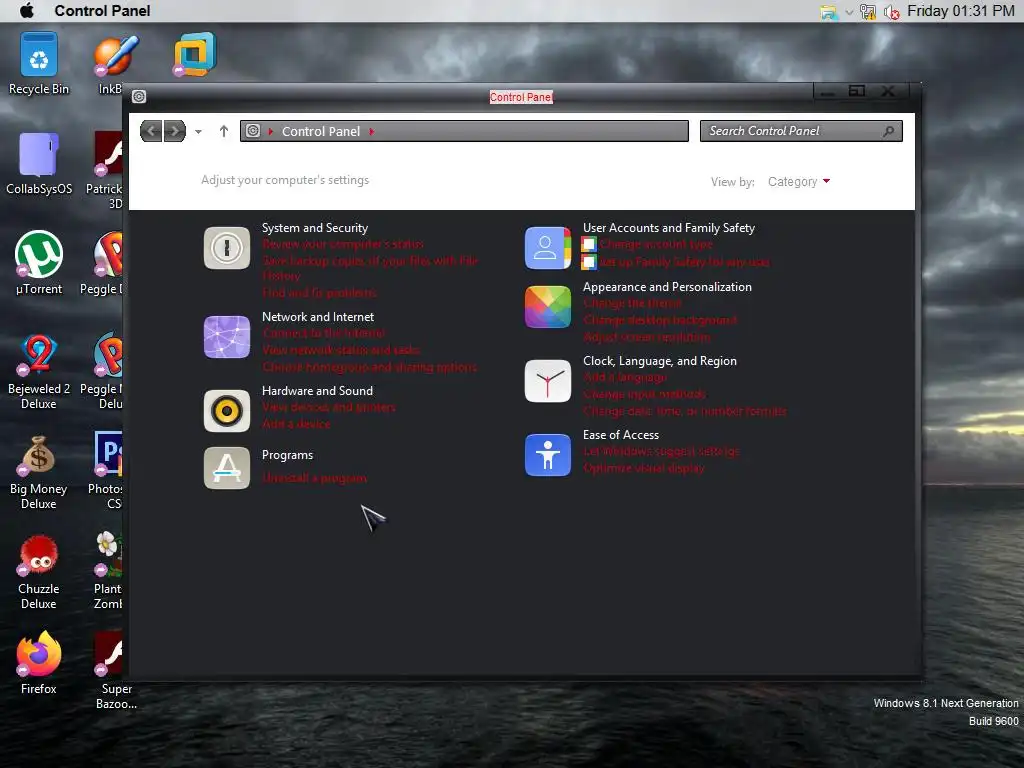1024x768 pixels.
Task: Click View network status and tasks link
Action: (x=341, y=351)
